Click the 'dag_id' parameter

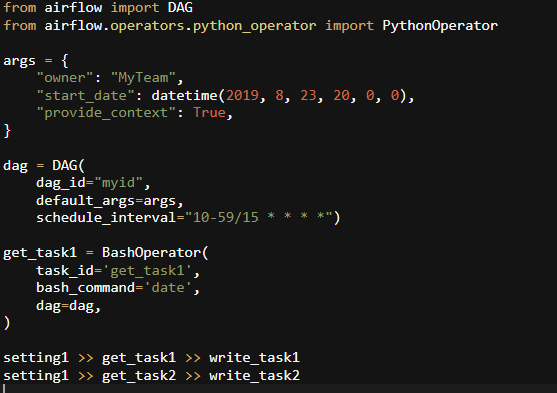[x=60, y=183]
